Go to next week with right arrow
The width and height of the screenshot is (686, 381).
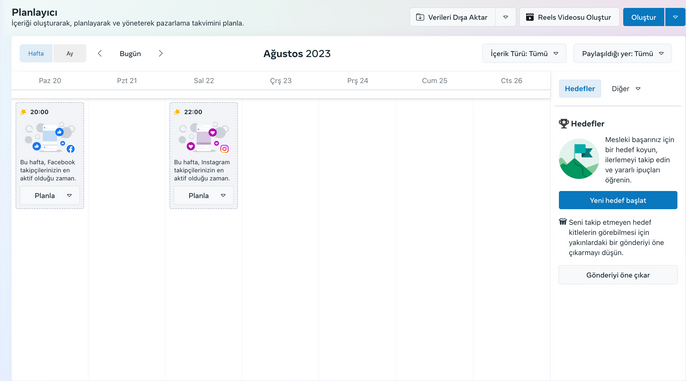161,53
